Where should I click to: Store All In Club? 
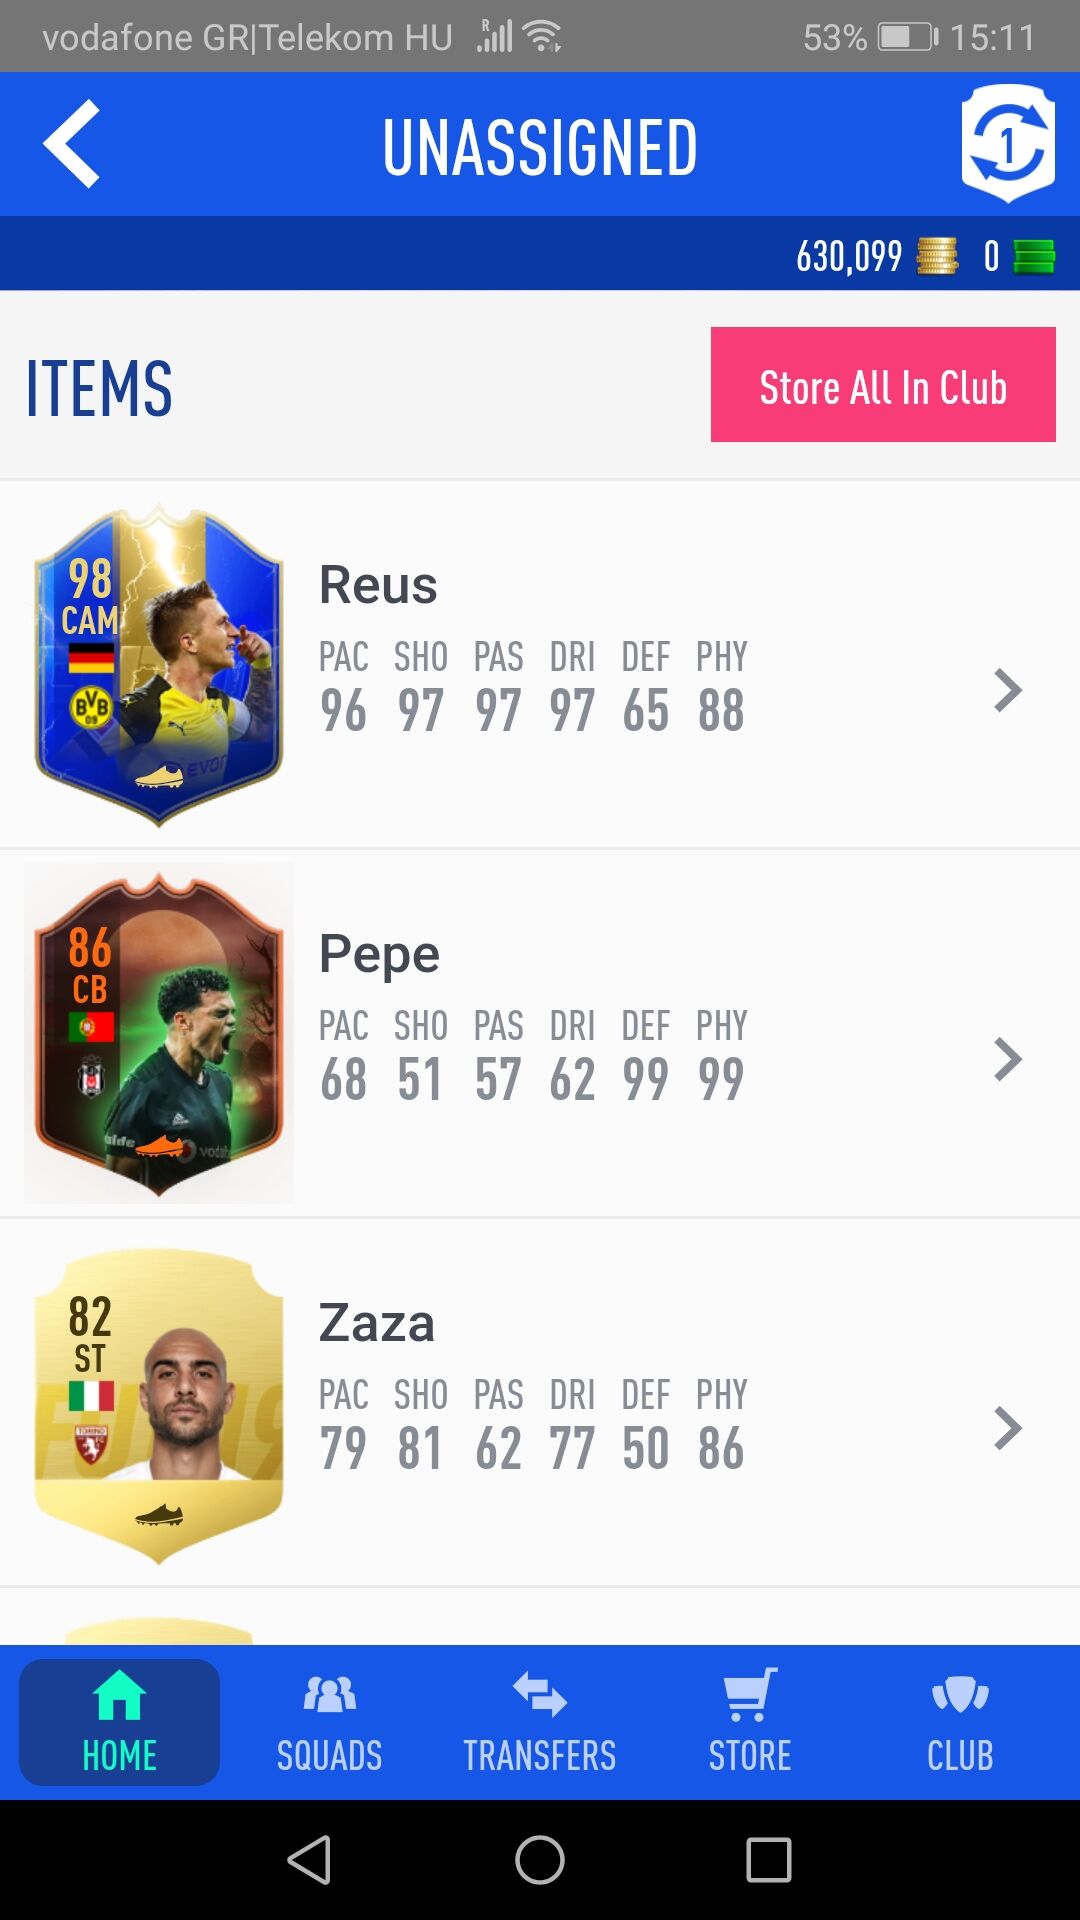[883, 384]
